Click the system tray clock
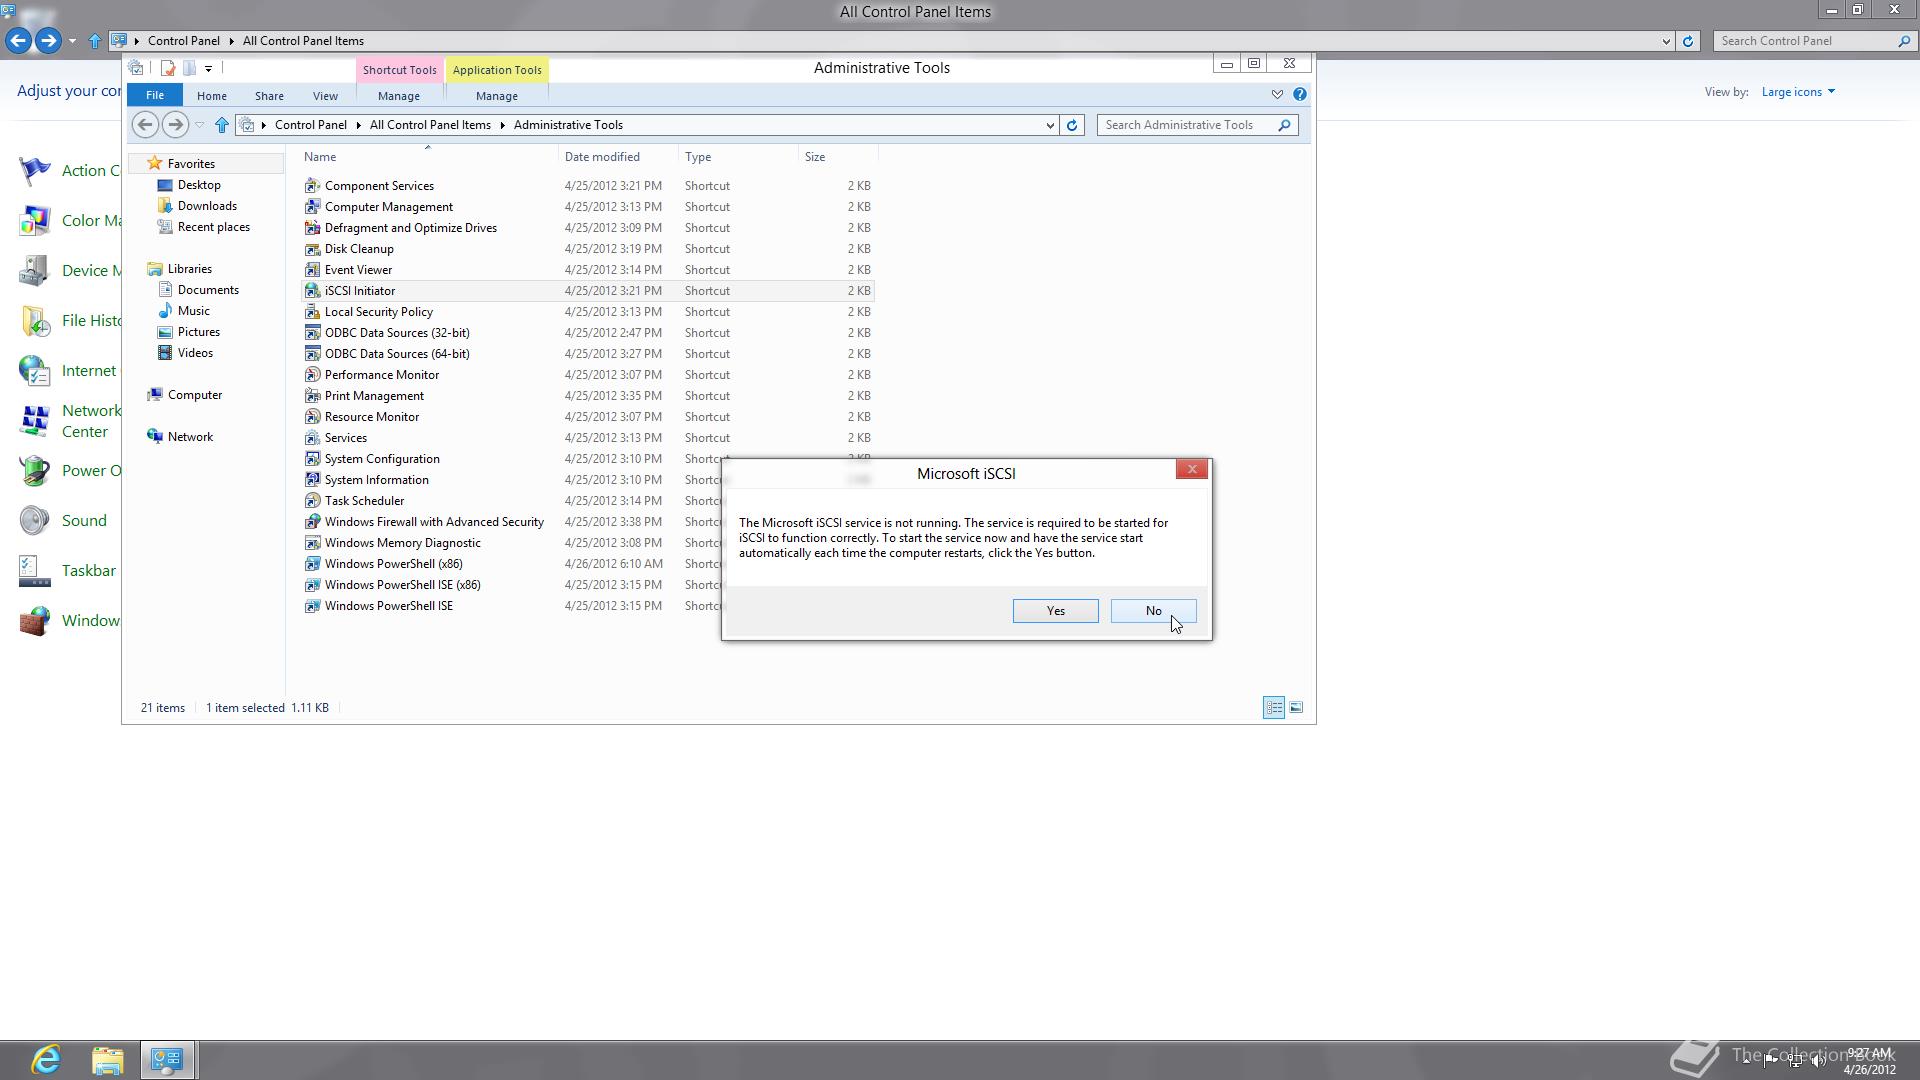1920x1080 pixels. coord(1869,1061)
